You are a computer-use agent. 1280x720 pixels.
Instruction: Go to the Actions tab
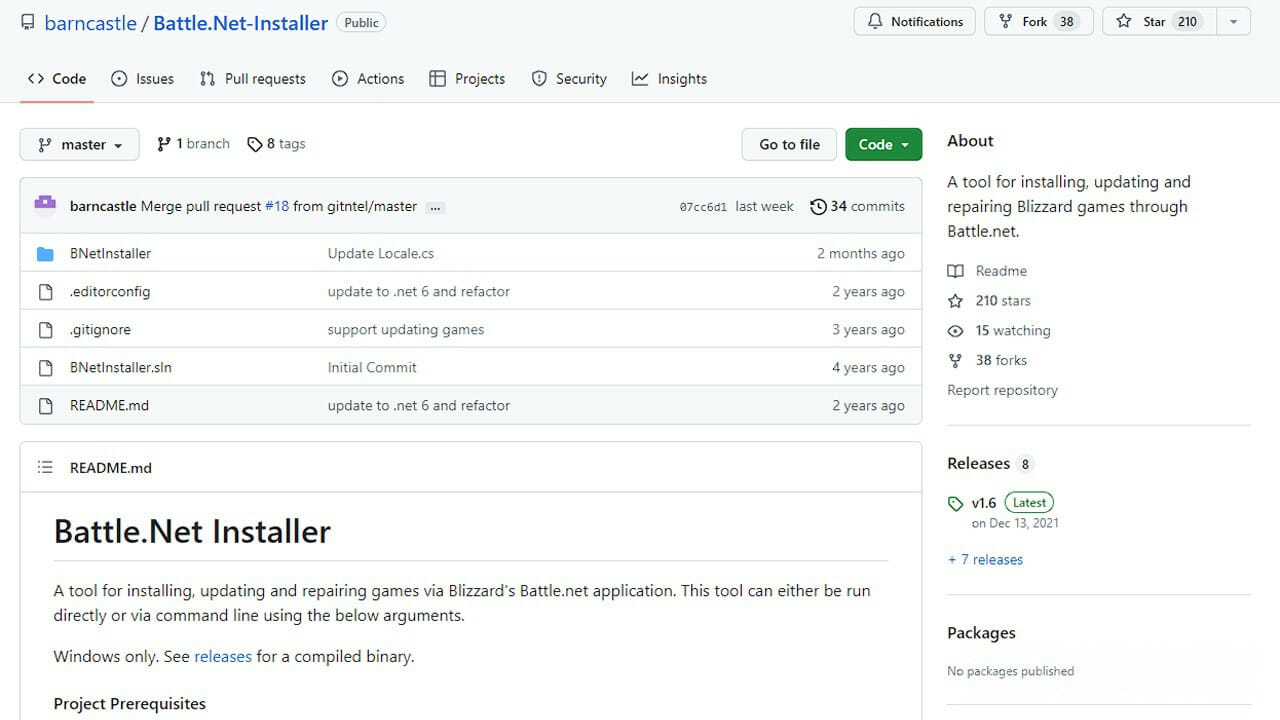pyautogui.click(x=368, y=79)
